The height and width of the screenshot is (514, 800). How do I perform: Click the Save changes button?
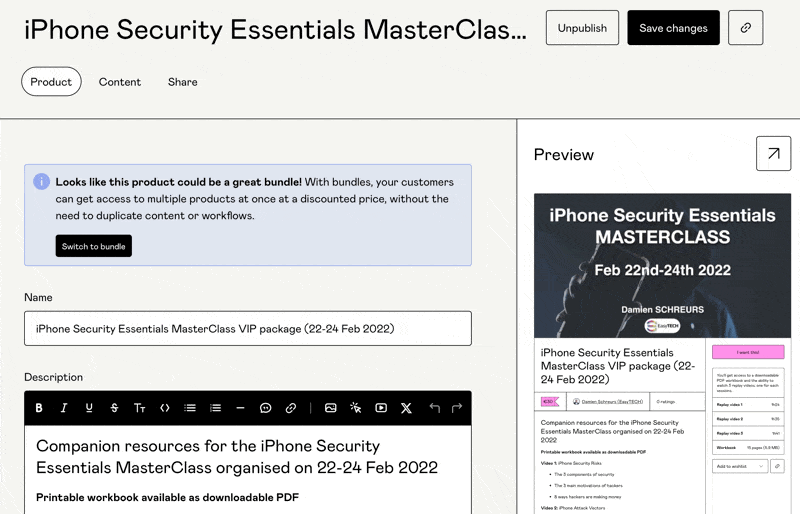click(x=673, y=28)
